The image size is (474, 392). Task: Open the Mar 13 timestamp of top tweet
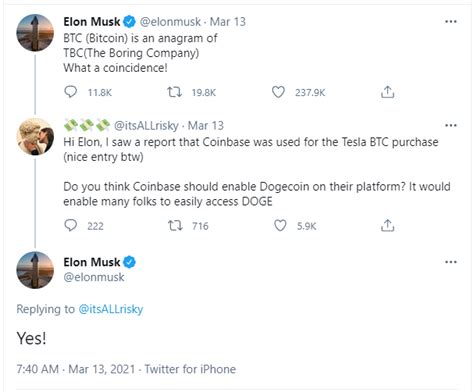point(228,22)
